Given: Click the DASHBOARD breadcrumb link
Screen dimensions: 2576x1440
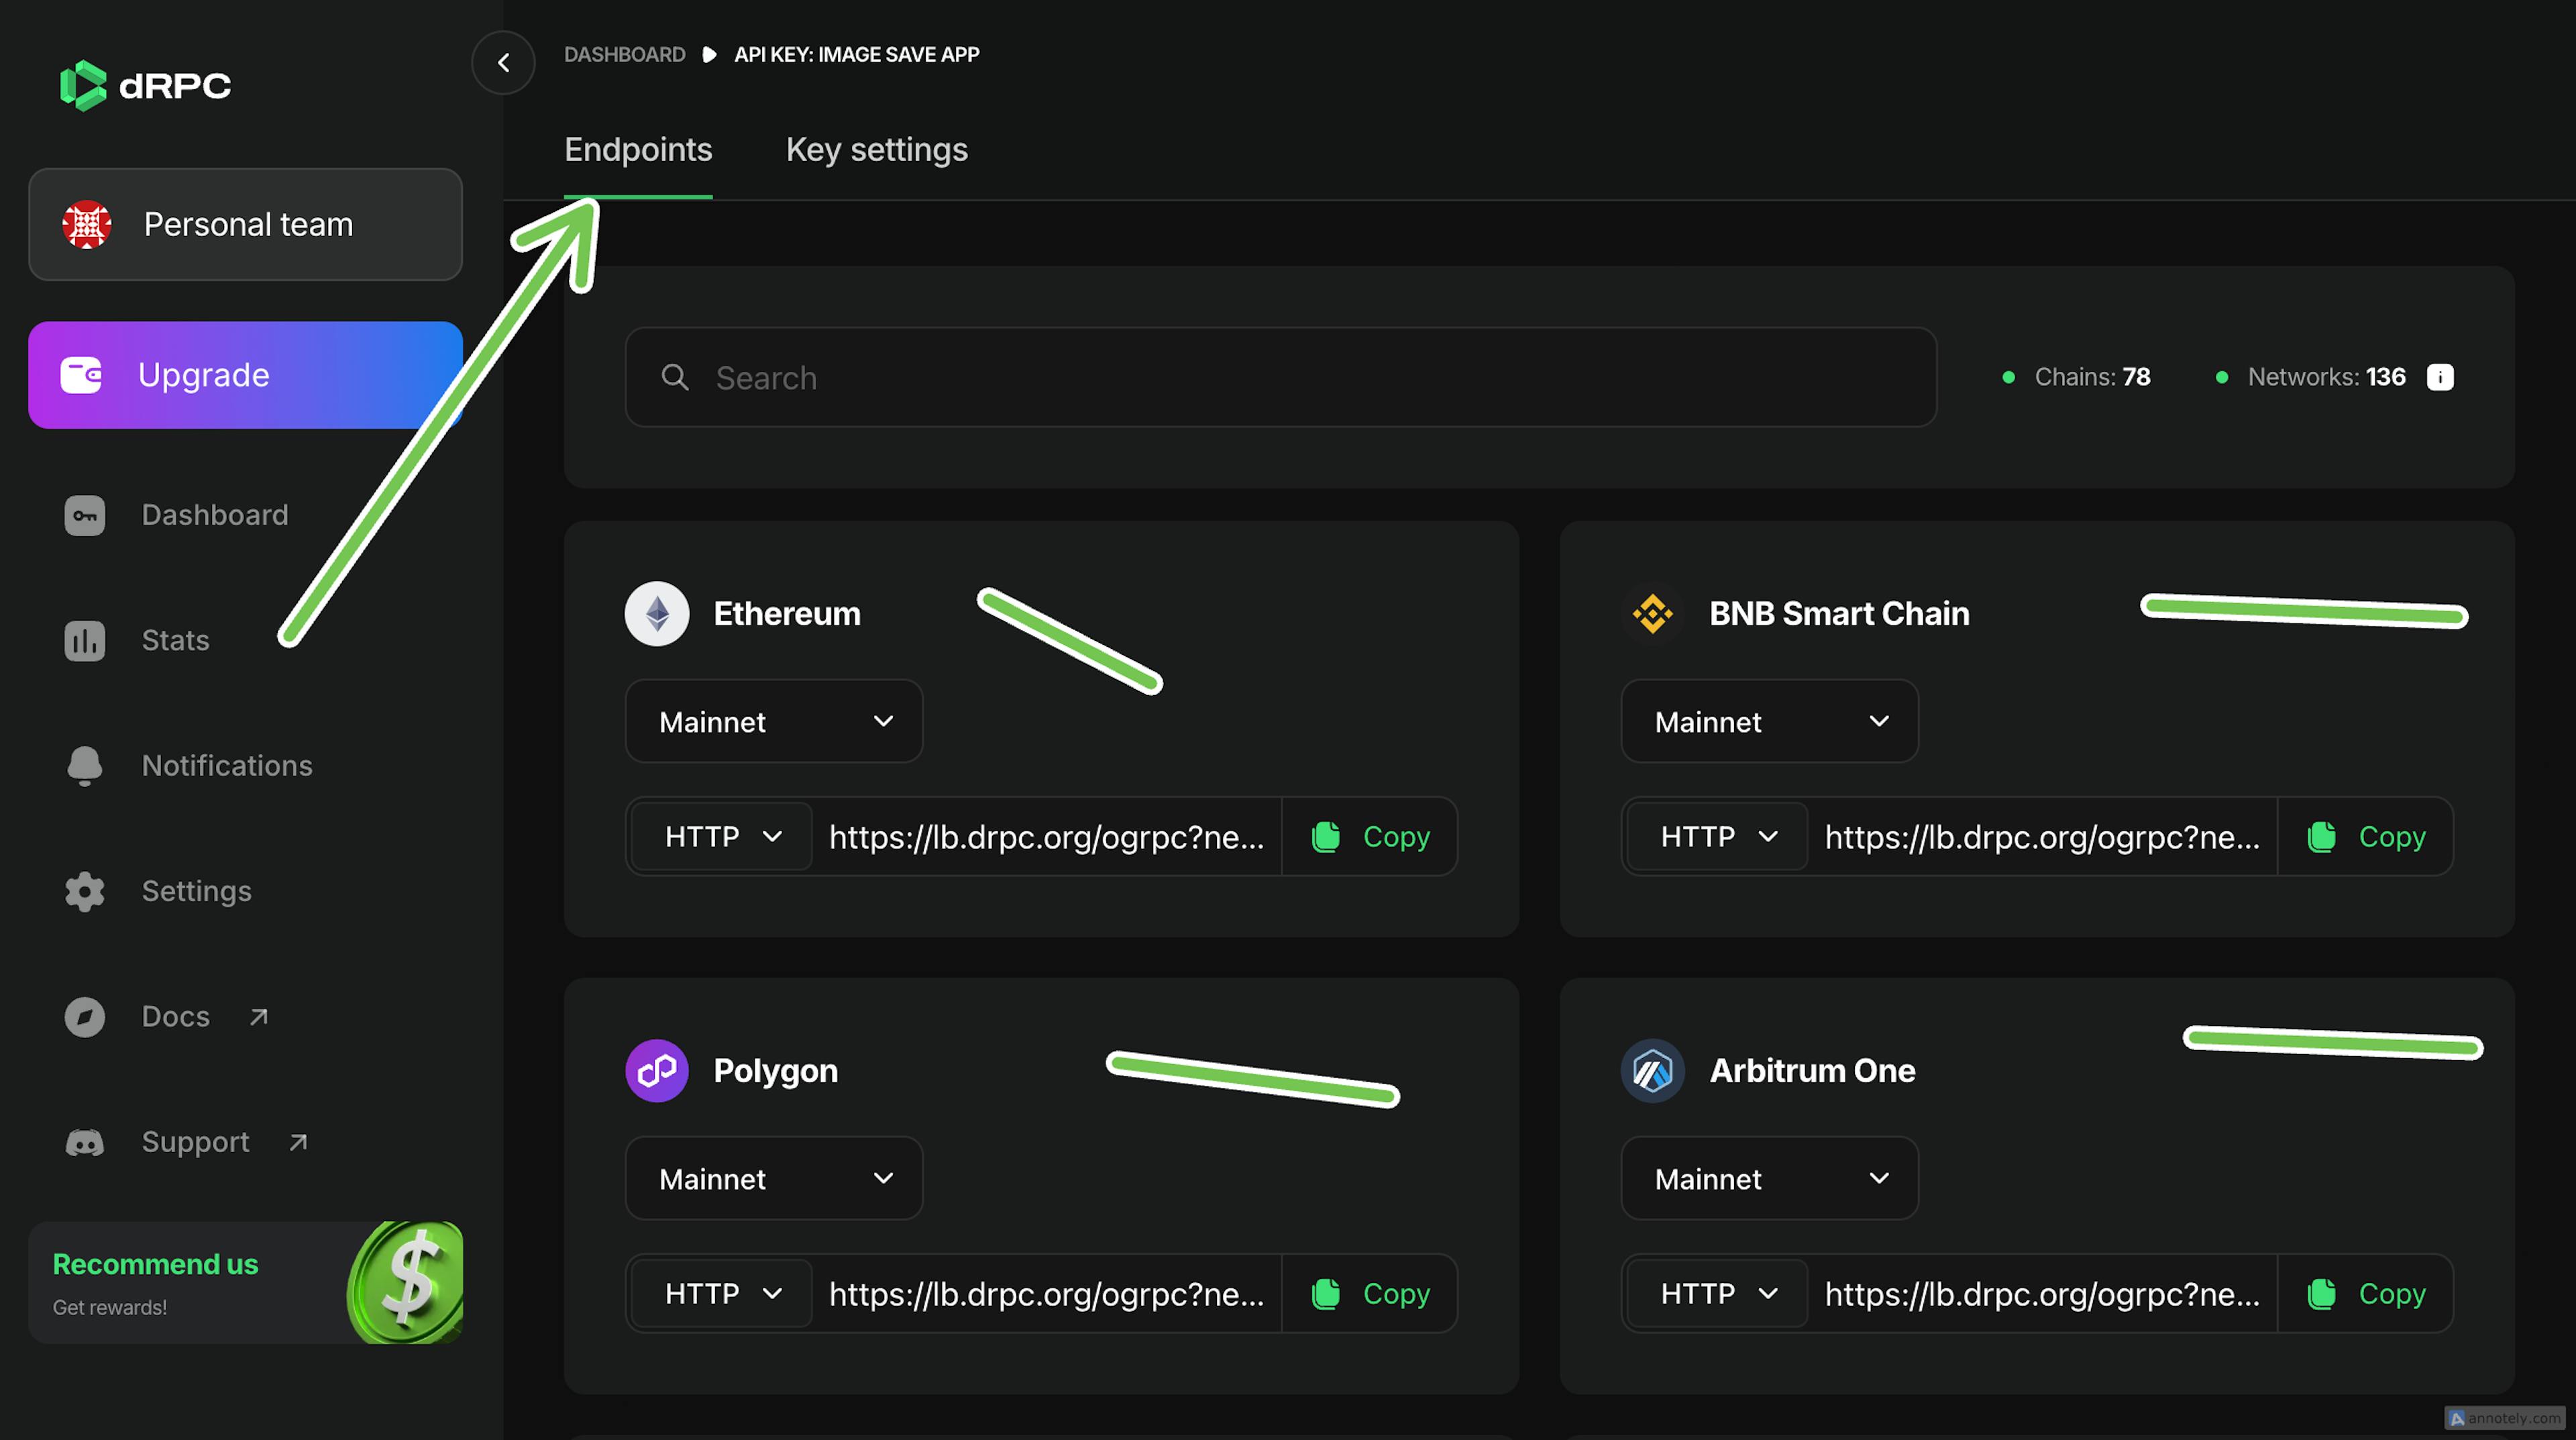Looking at the screenshot, I should pyautogui.click(x=625, y=54).
